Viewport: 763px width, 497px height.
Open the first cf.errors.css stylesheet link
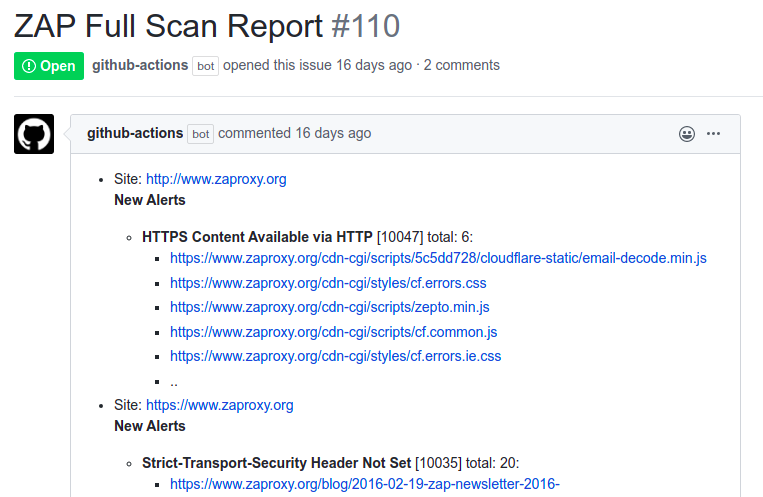coord(328,283)
